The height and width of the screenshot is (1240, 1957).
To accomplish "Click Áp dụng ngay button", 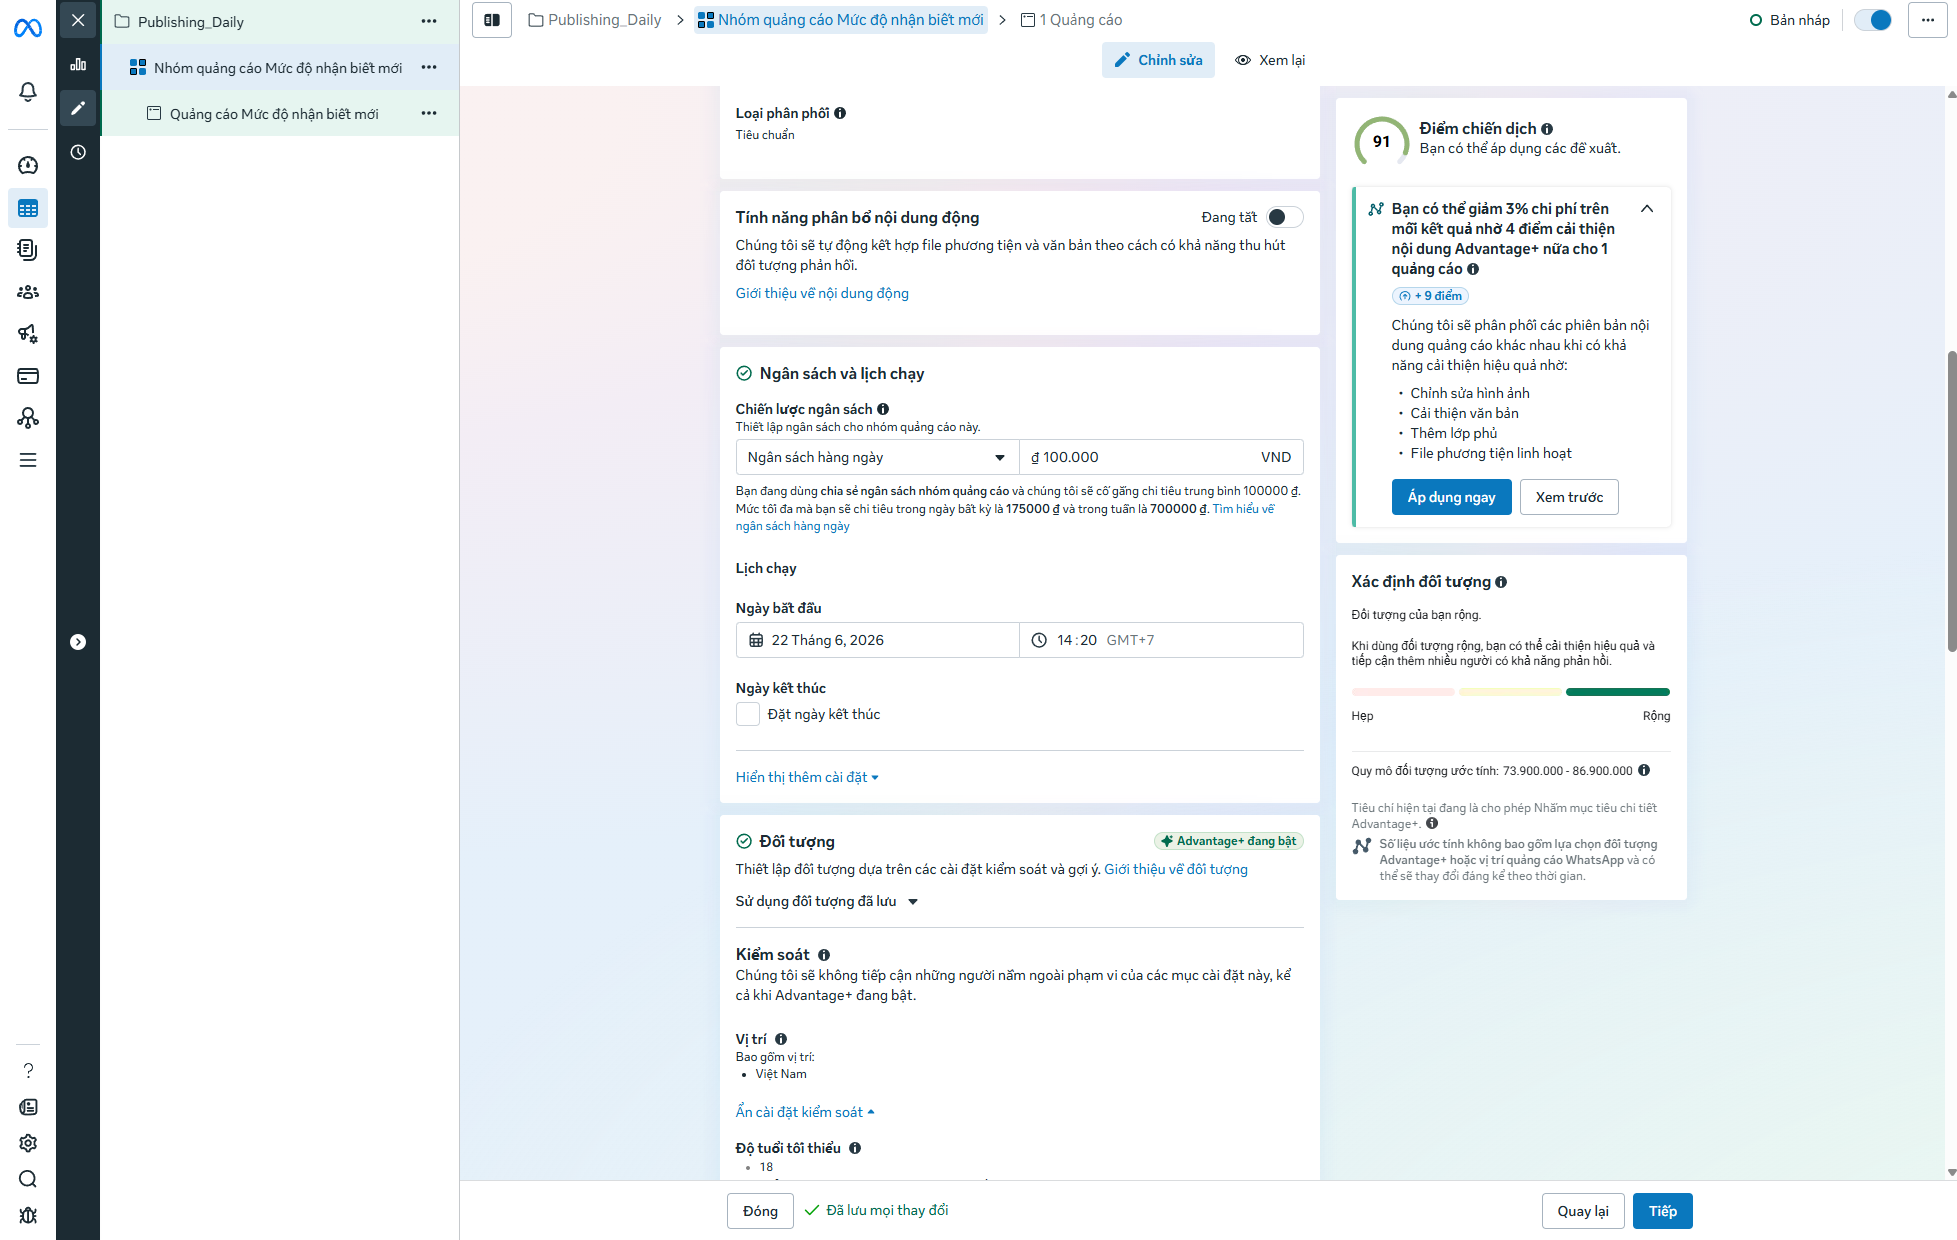I will point(1451,497).
